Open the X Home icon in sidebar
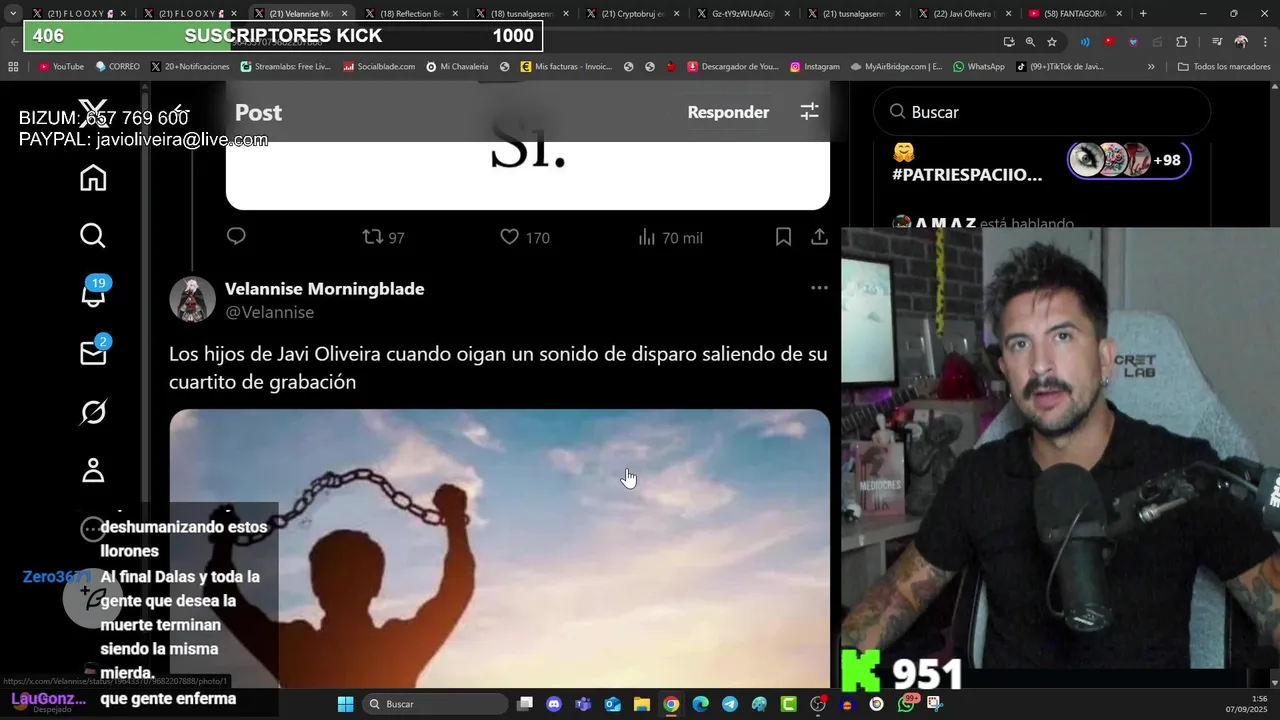1280x720 pixels. coord(93,178)
